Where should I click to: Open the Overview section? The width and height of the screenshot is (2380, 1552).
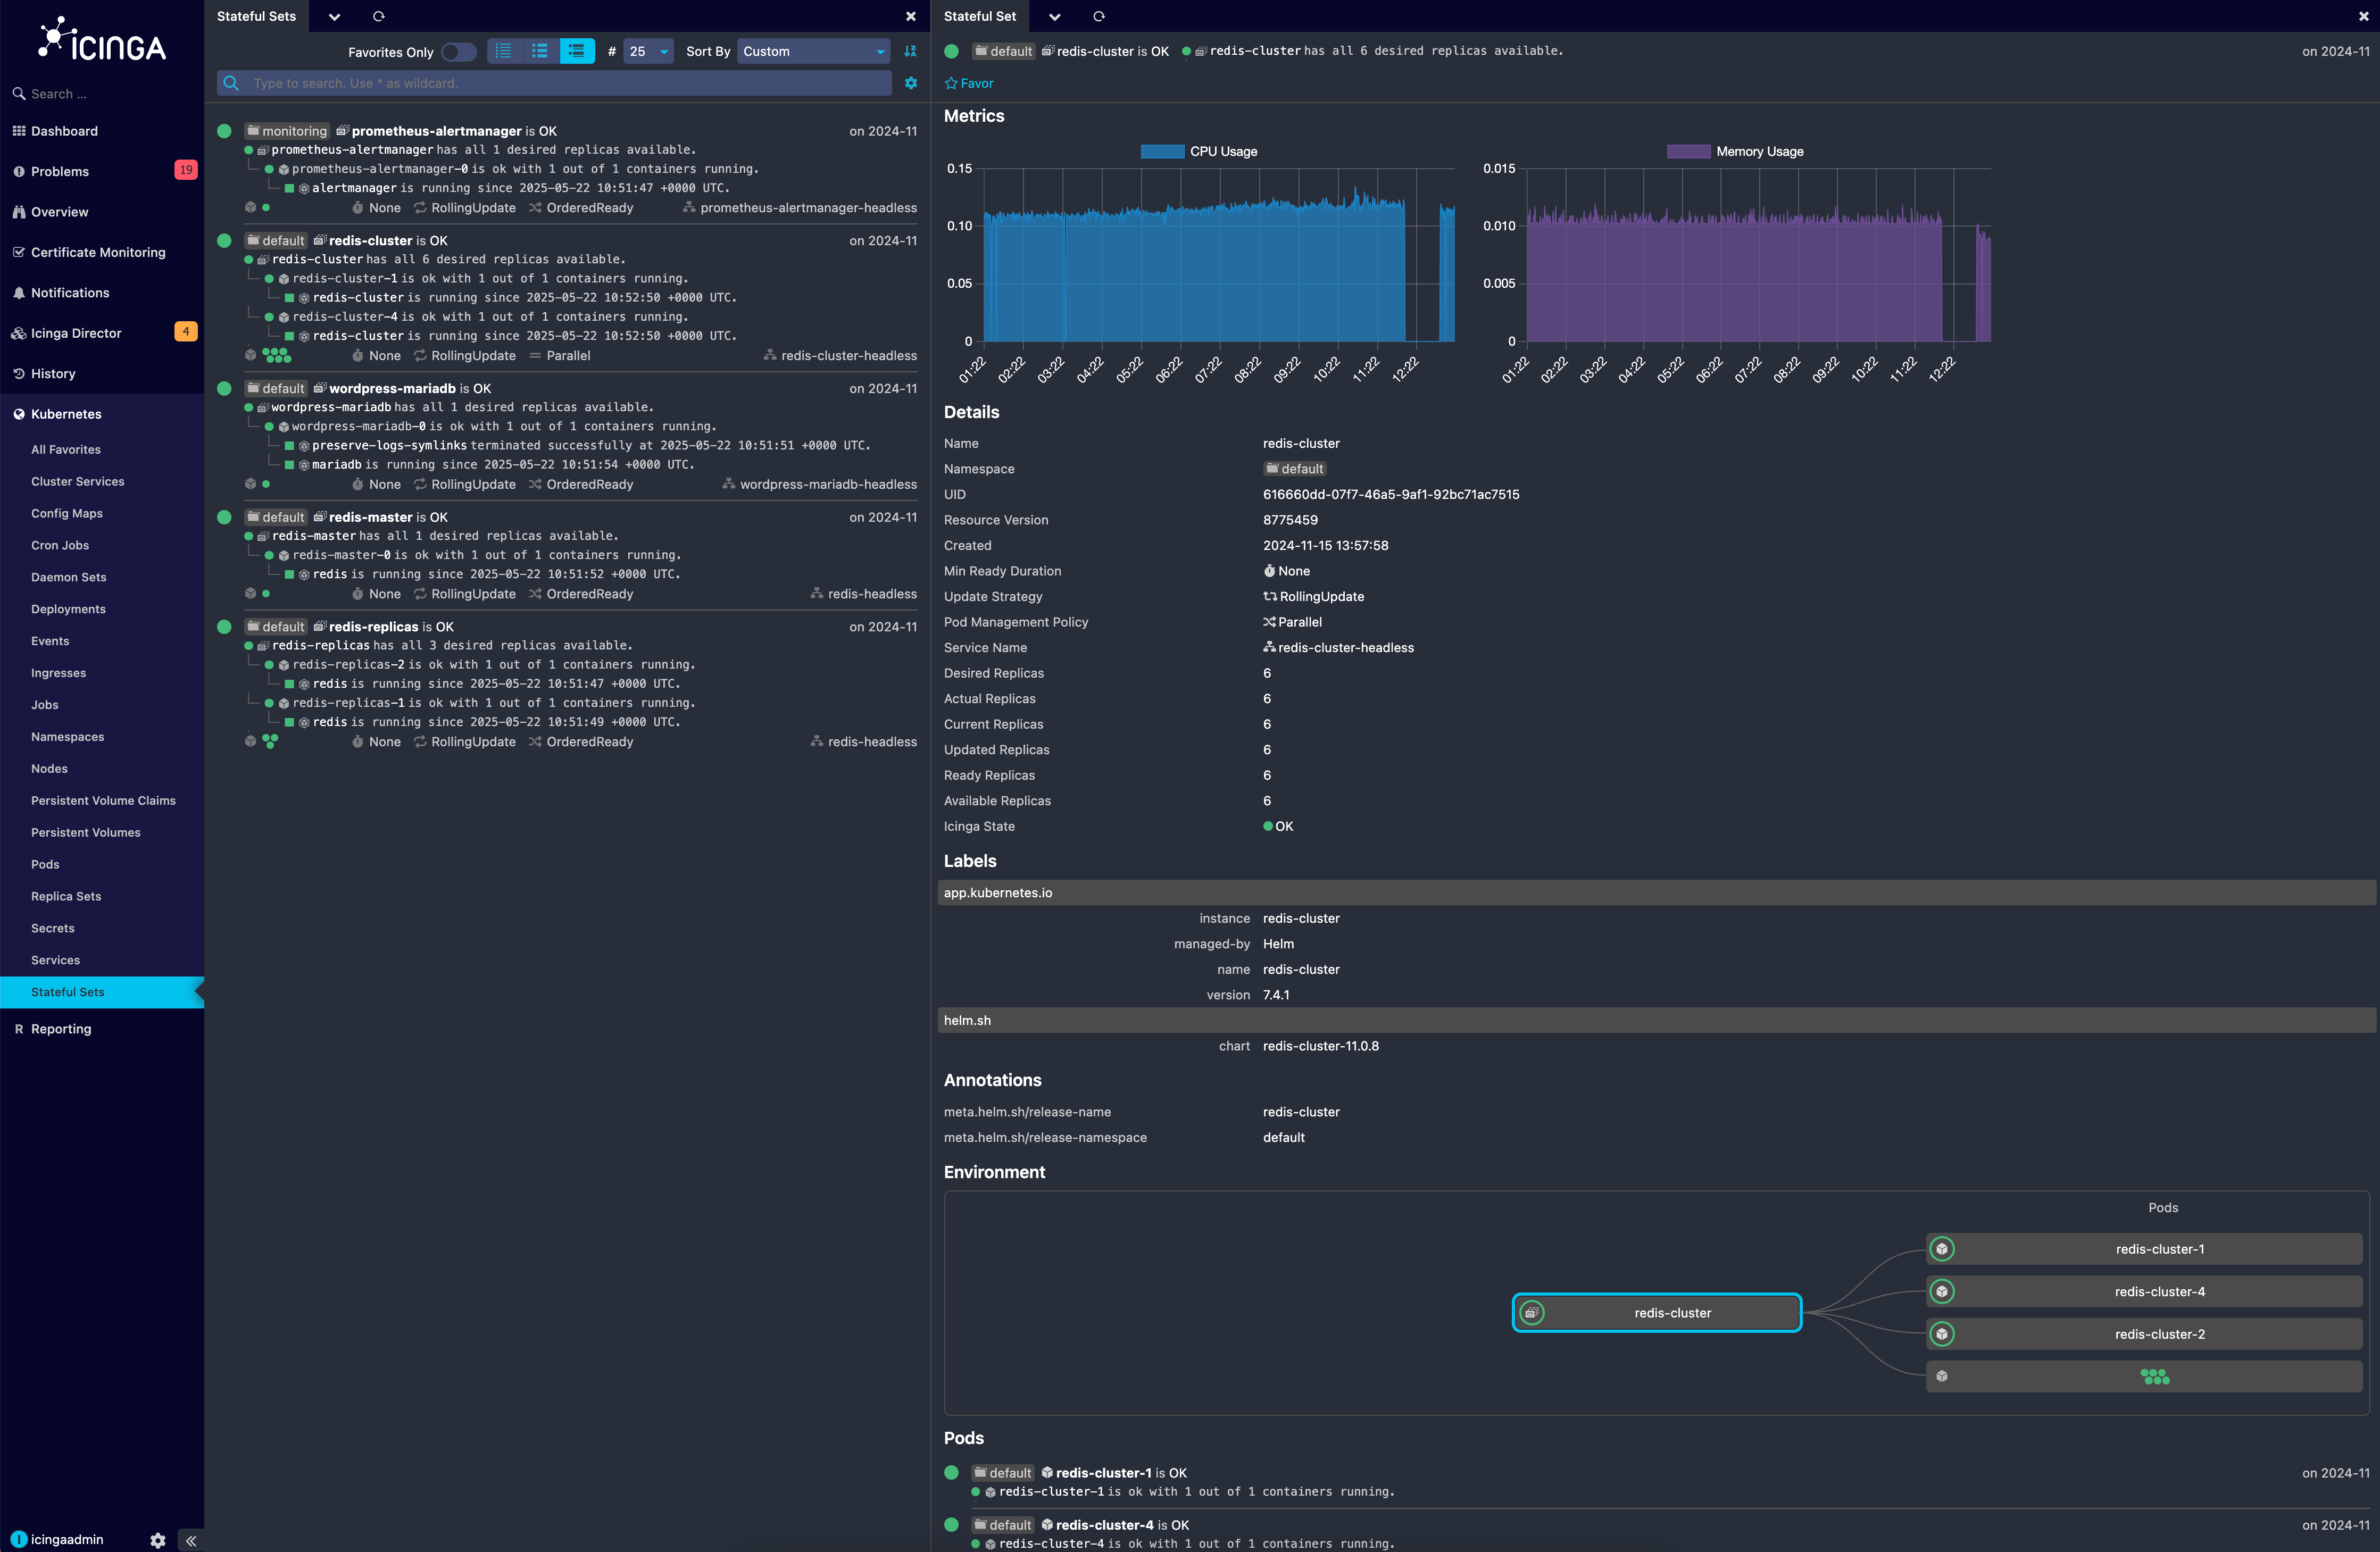tap(59, 212)
